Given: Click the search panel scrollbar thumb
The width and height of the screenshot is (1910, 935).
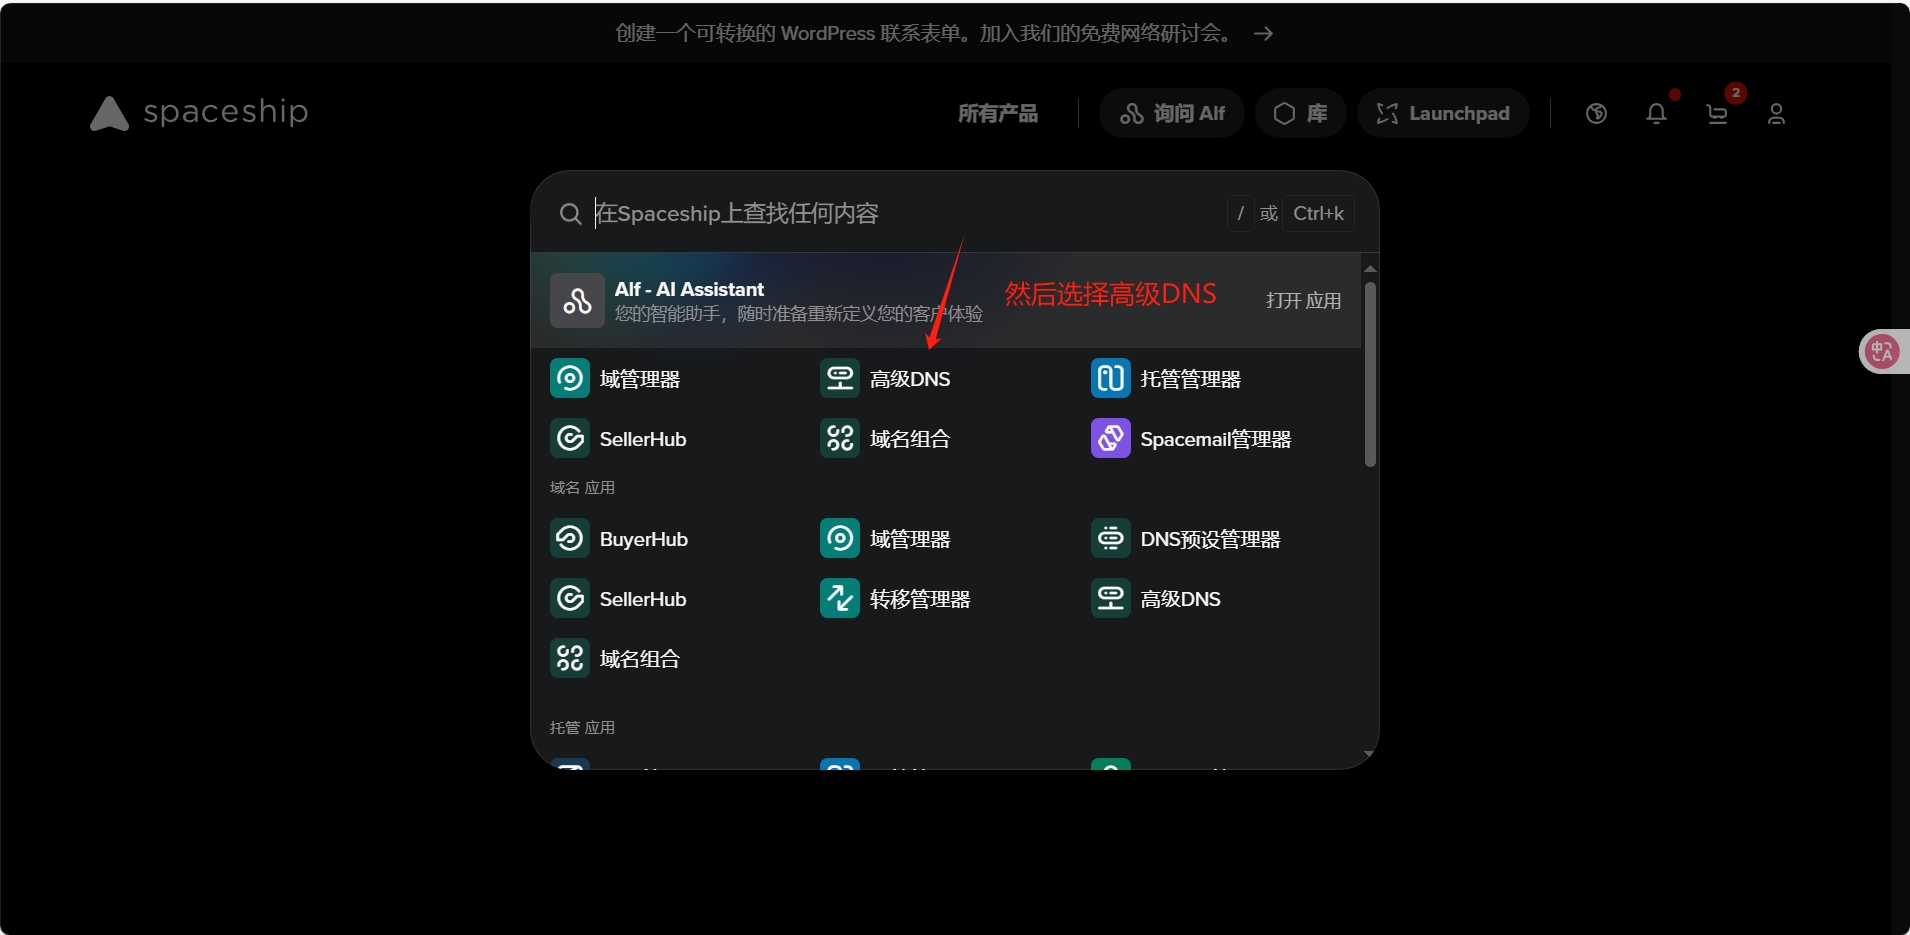Looking at the screenshot, I should point(1370,374).
